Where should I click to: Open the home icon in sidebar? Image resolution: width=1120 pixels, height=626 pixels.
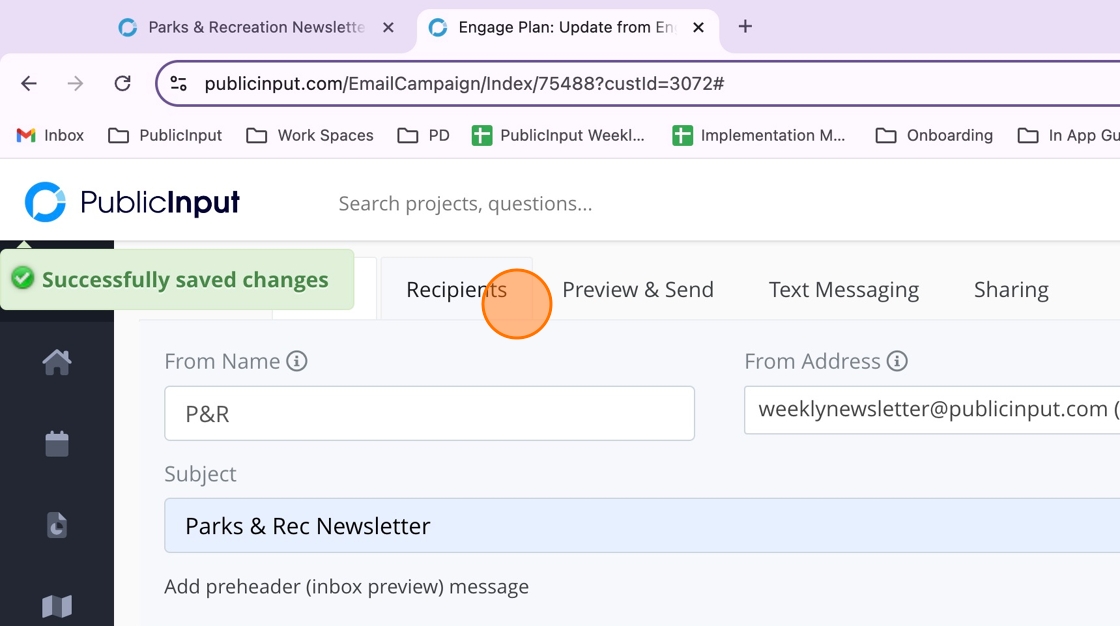click(57, 362)
